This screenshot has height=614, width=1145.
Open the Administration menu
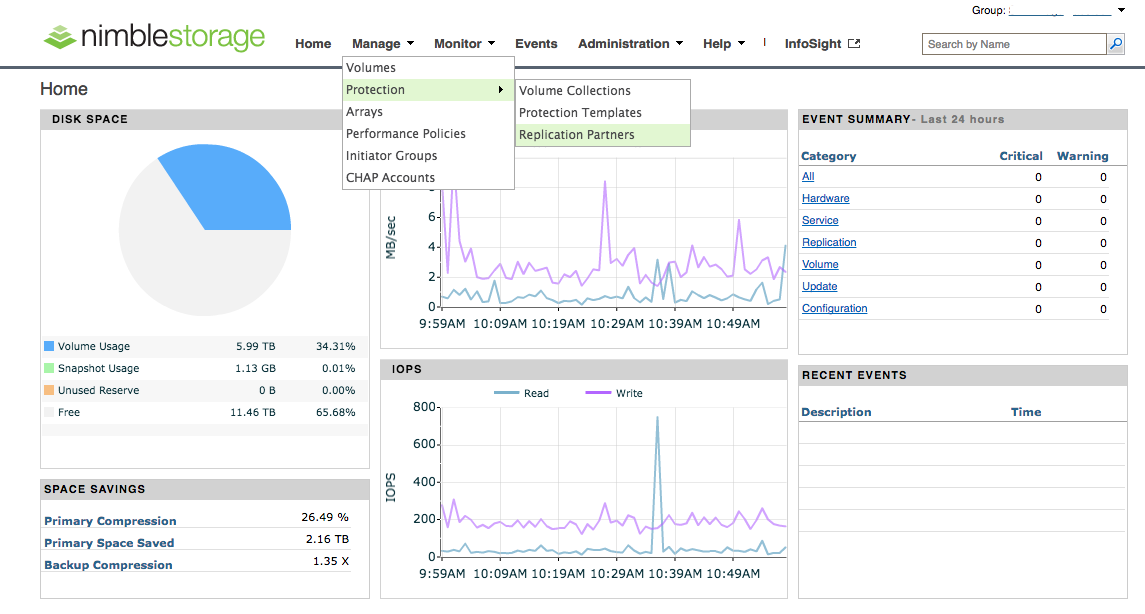tap(624, 43)
